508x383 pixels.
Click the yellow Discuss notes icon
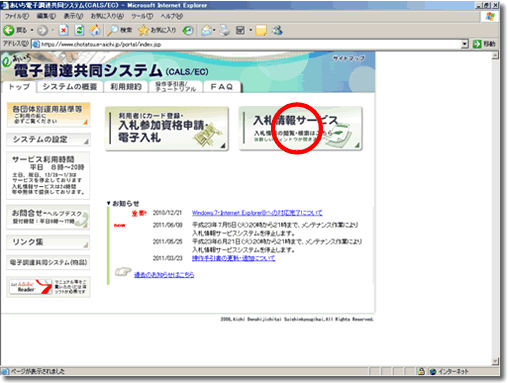(261, 31)
